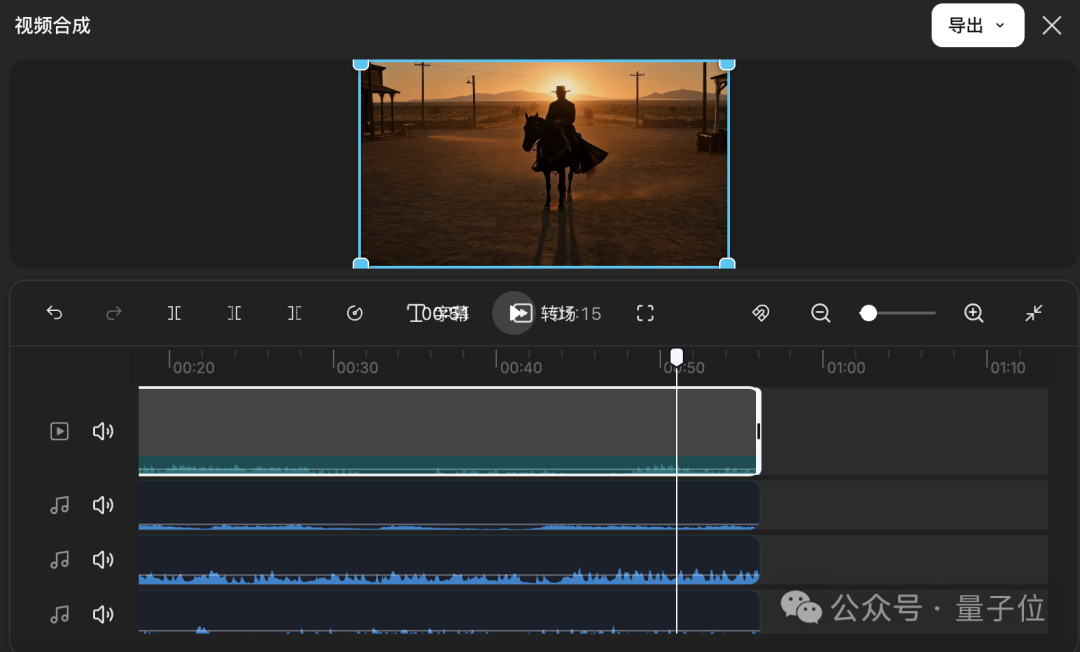
Task: Click the video clip's right edge trim handle
Action: [x=758, y=431]
